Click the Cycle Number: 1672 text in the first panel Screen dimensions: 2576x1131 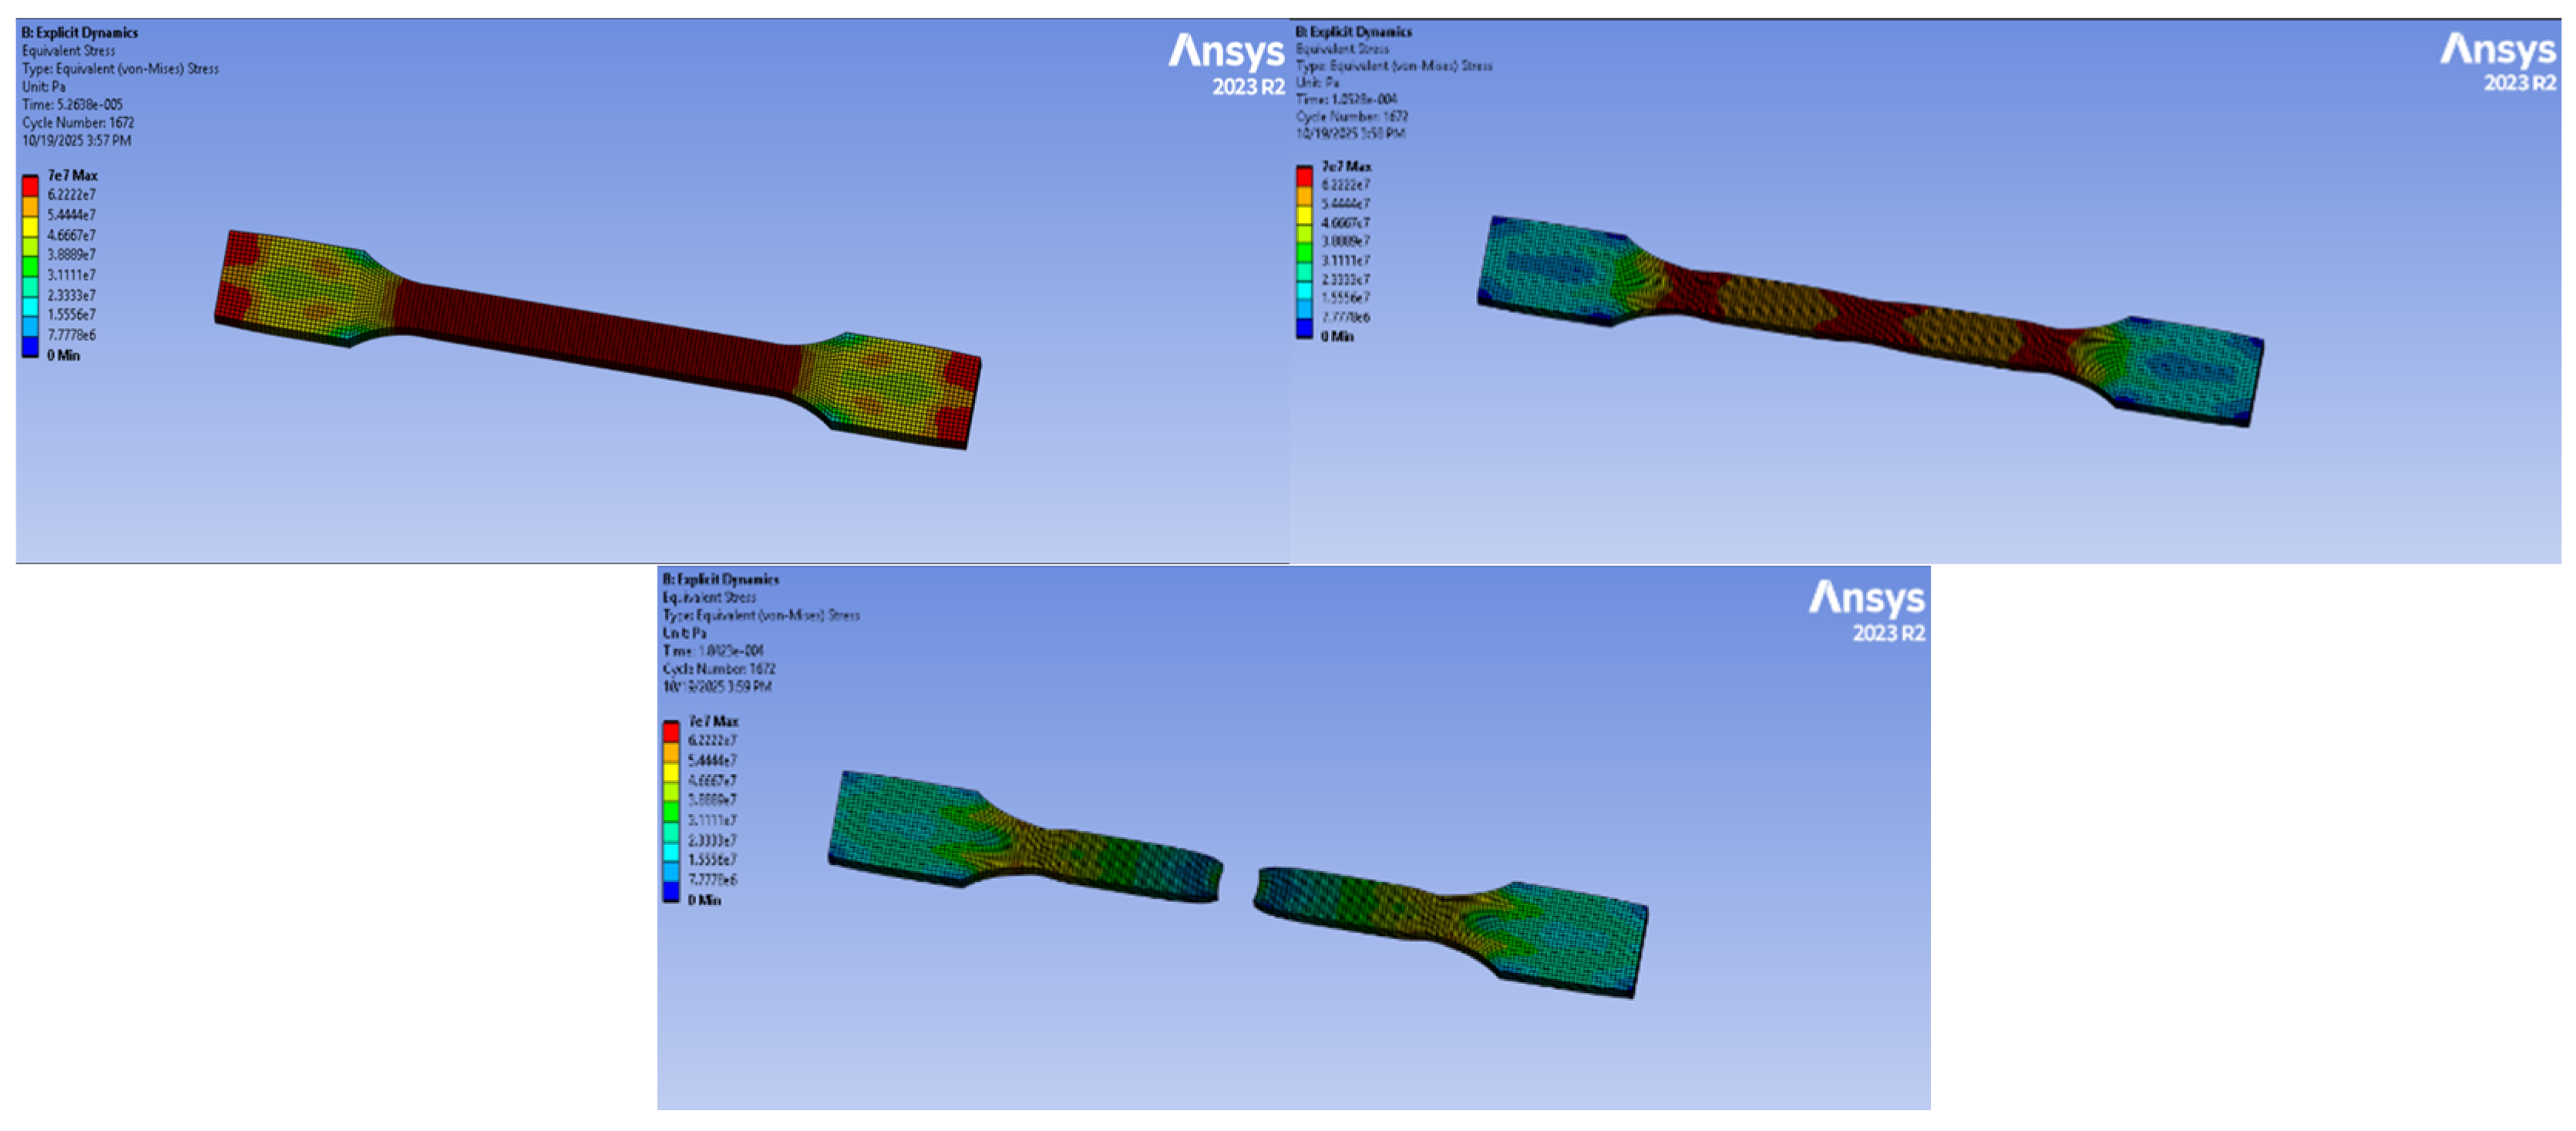(78, 123)
